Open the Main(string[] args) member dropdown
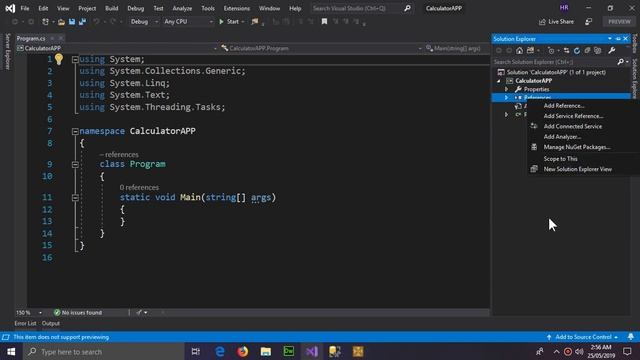Image resolution: width=640 pixels, height=360 pixels. pyautogui.click(x=456, y=48)
